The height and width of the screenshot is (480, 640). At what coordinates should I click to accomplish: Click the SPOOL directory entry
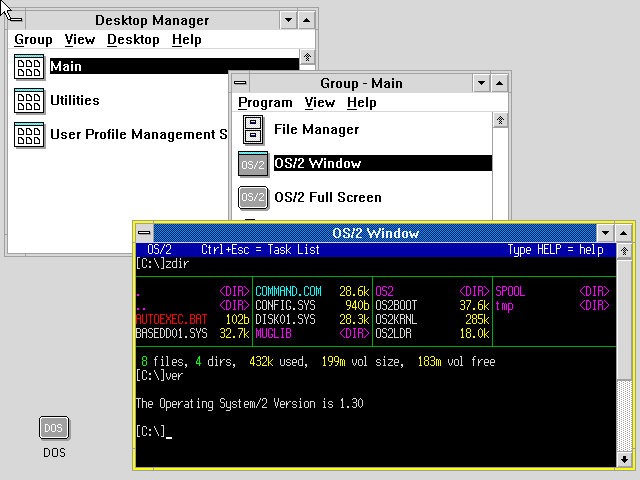pyautogui.click(x=510, y=291)
